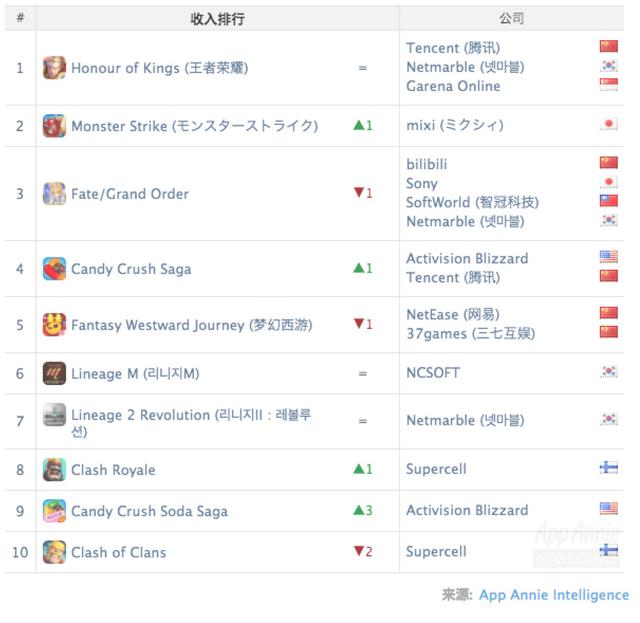Click the Candy Crush Soda Saga icon
Screen dimensions: 640x623
(x=54, y=511)
